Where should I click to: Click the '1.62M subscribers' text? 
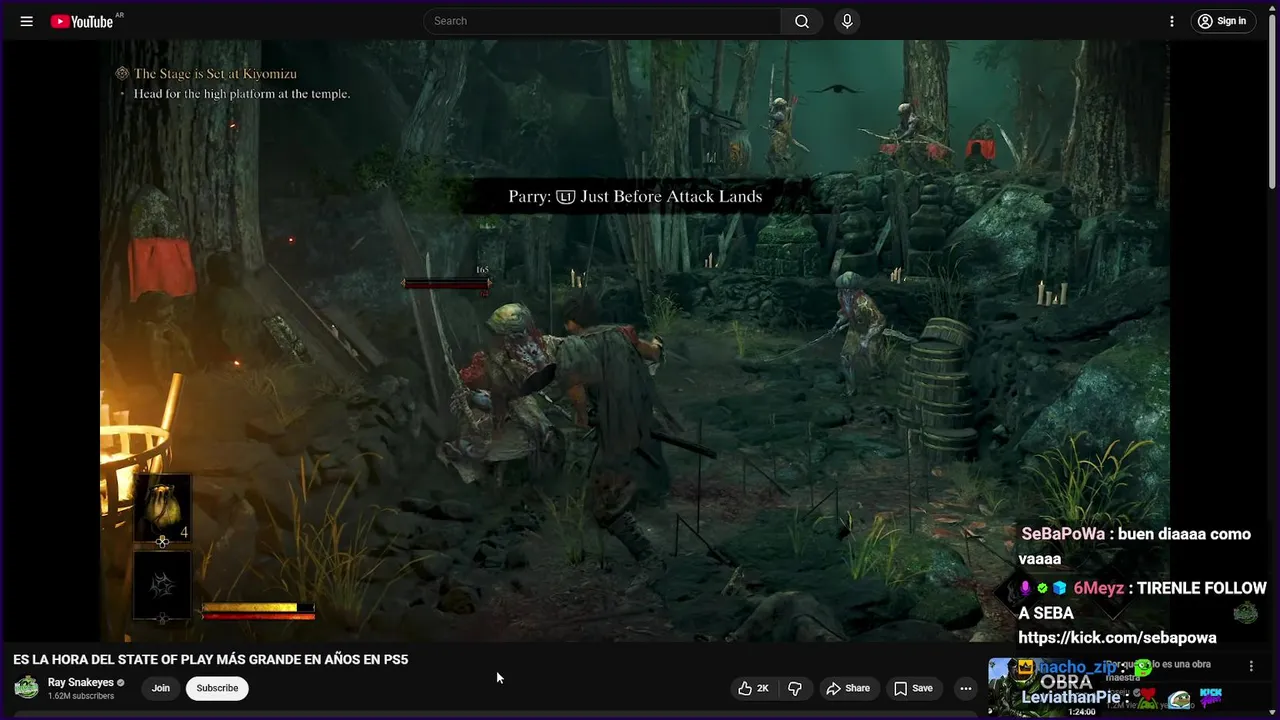tap(81, 696)
